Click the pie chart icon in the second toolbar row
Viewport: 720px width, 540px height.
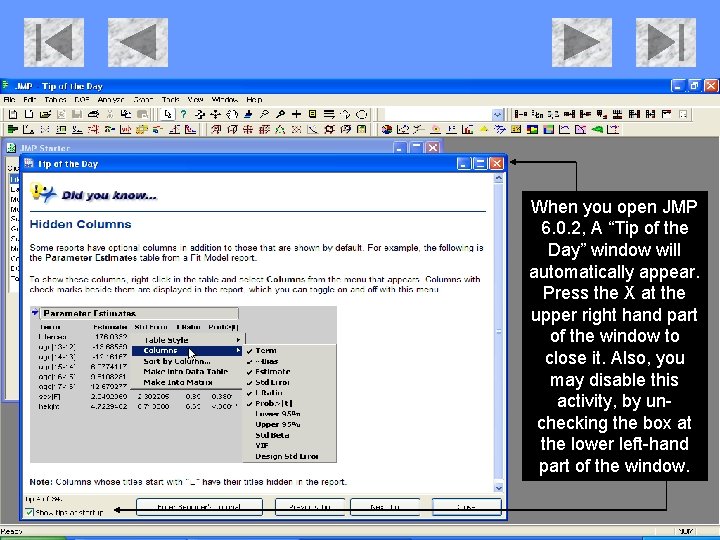point(387,129)
